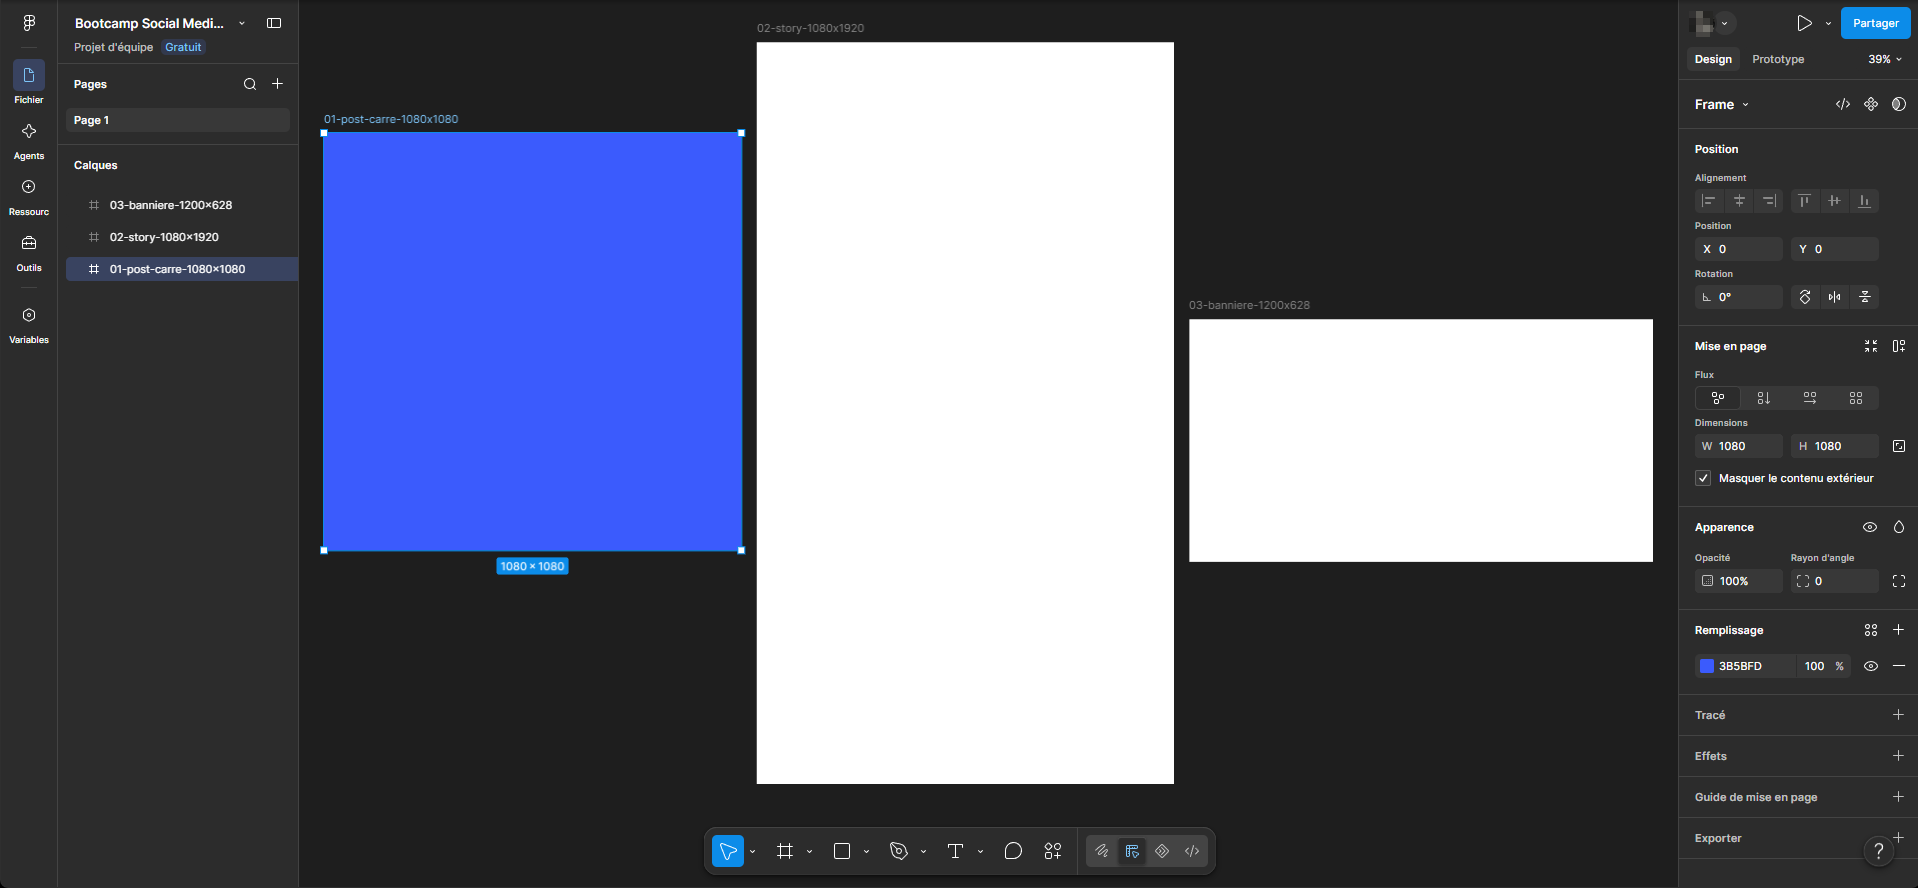
Task: Align selection to vertical center
Action: (x=1834, y=201)
